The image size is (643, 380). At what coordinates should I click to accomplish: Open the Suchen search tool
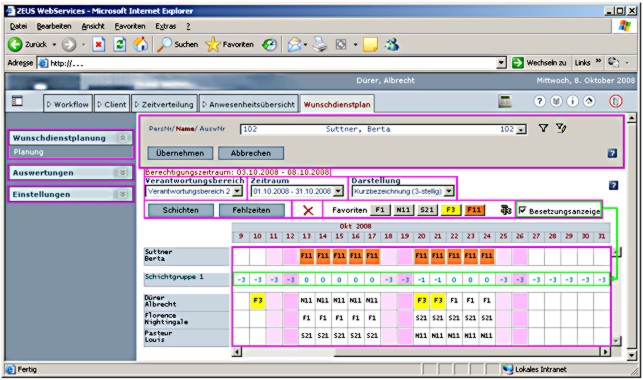point(178,44)
